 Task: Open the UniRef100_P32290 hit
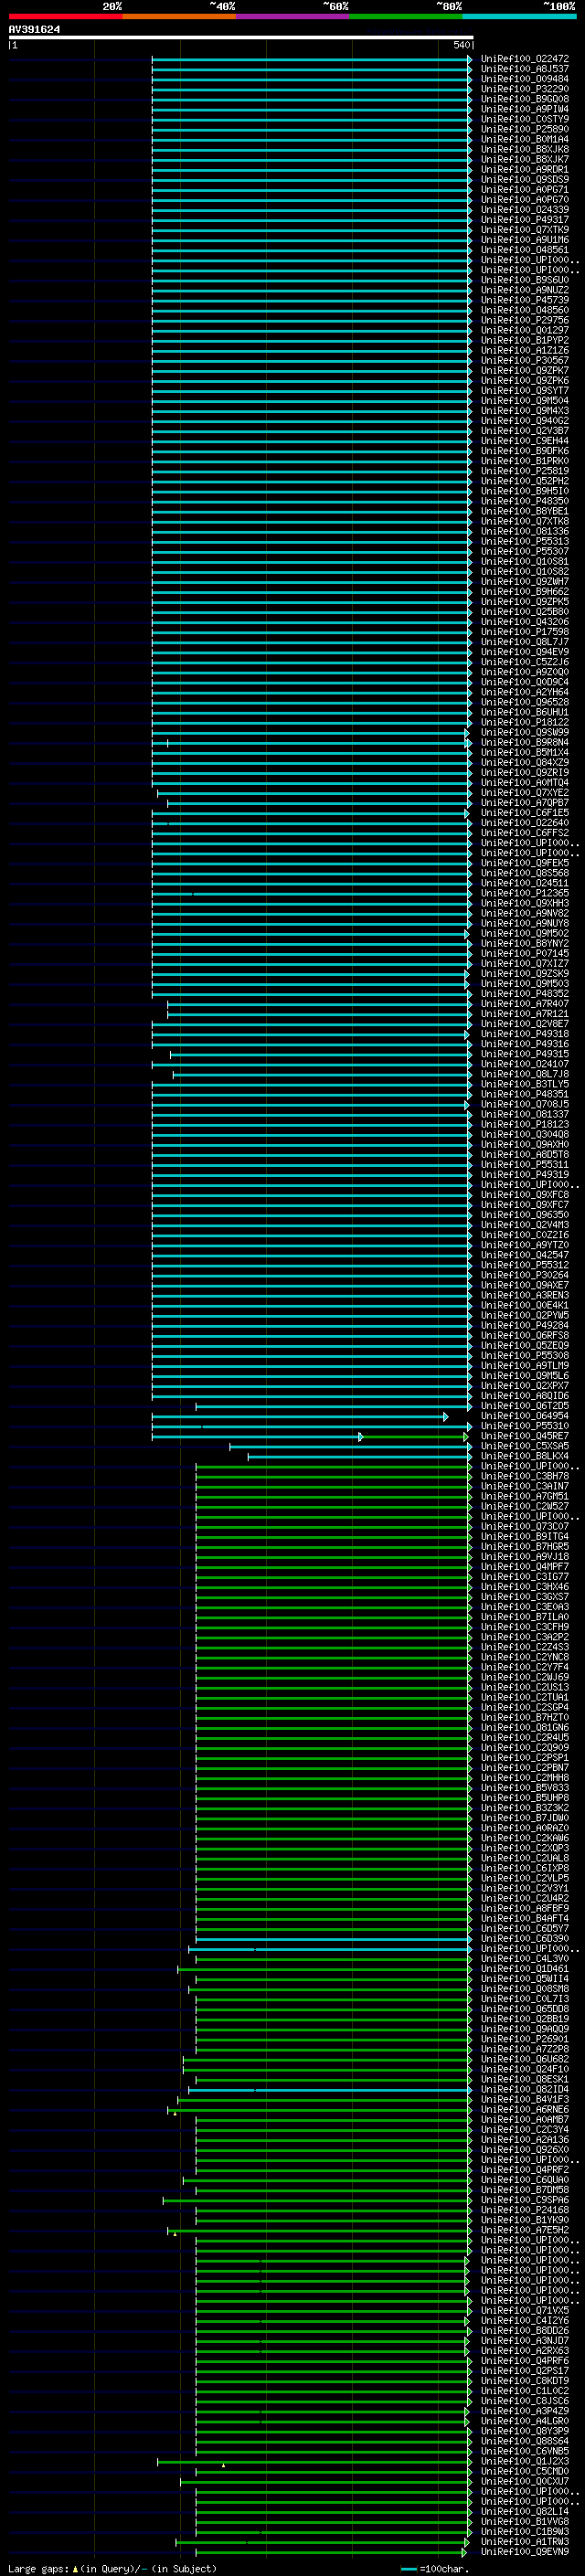click(x=524, y=89)
